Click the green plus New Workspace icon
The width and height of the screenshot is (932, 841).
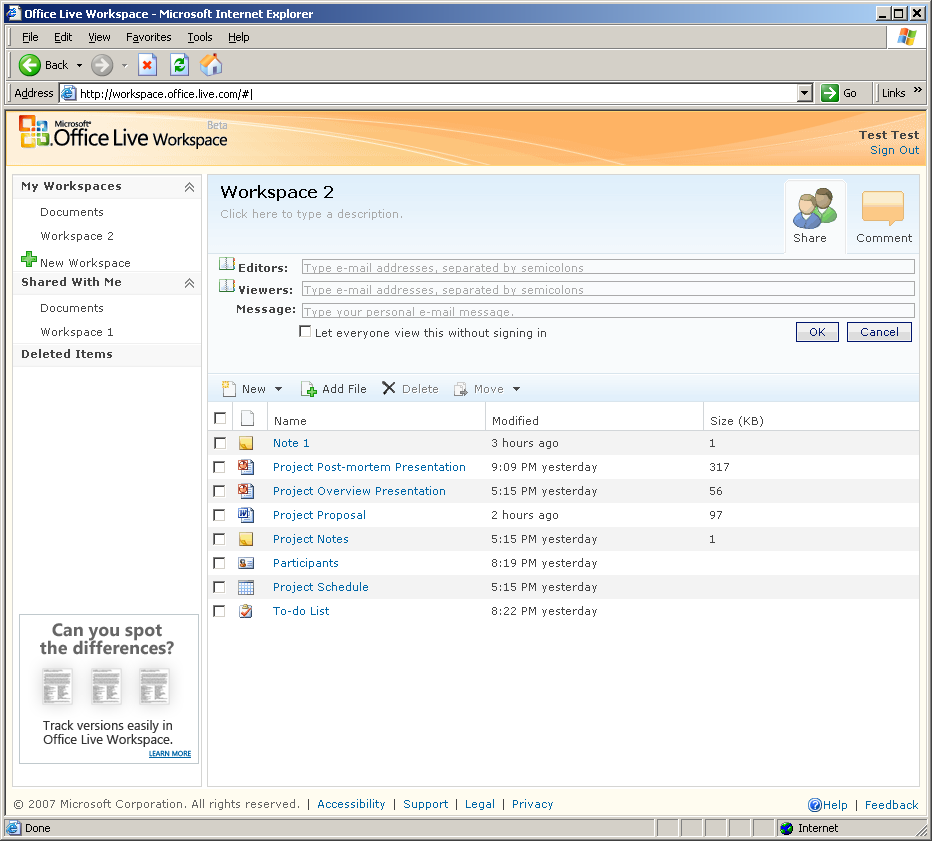29,259
